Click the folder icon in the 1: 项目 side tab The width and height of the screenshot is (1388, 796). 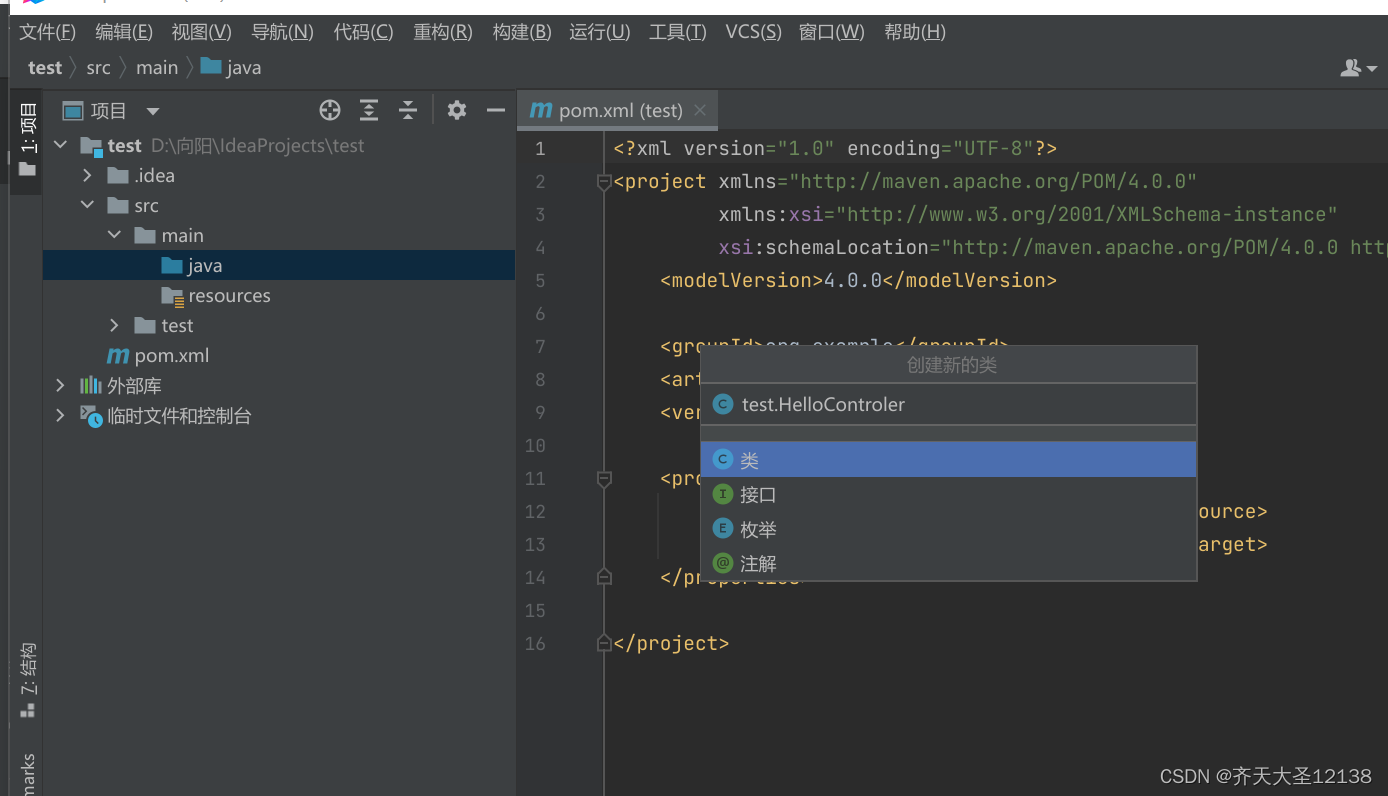pyautogui.click(x=27, y=169)
